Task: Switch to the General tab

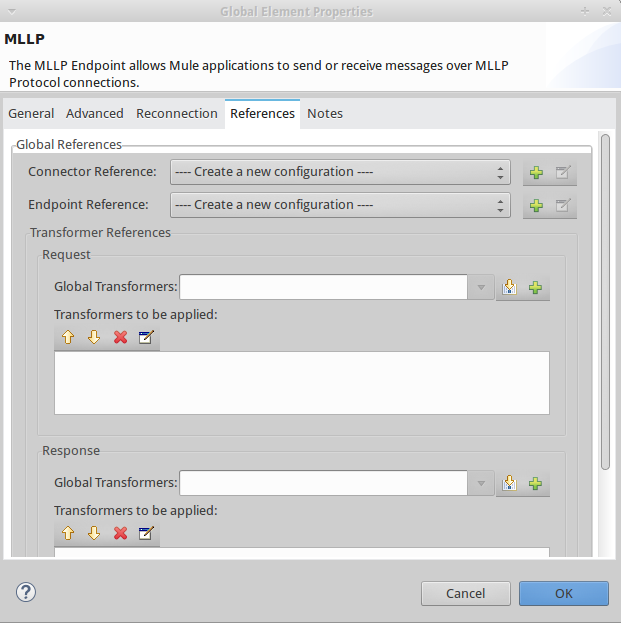Action: (x=31, y=114)
